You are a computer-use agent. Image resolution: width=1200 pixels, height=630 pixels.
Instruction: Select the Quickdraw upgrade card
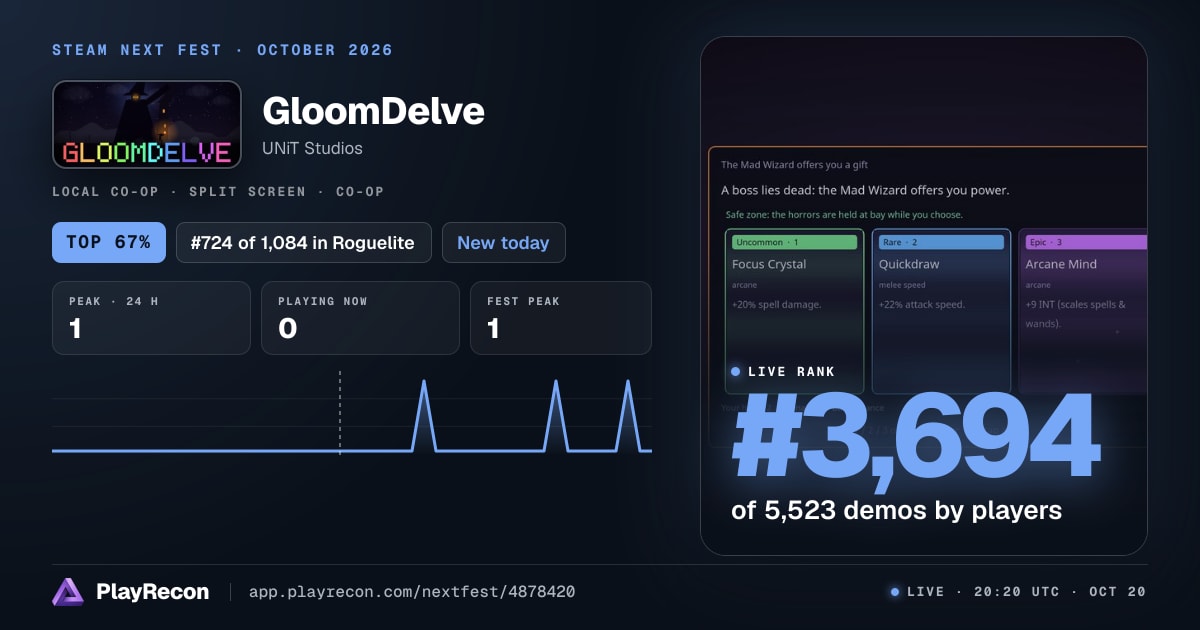[941, 311]
